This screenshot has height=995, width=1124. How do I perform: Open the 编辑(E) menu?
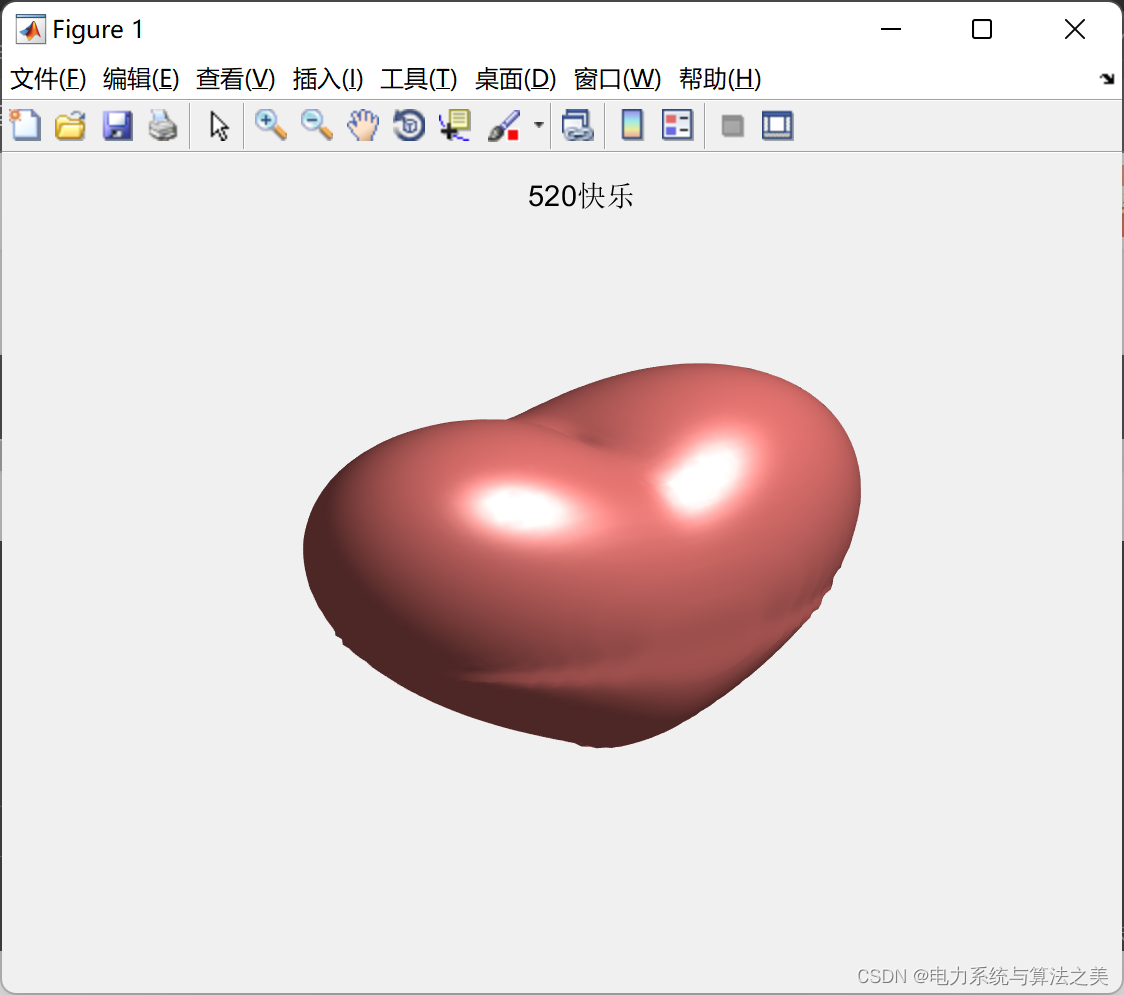click(x=140, y=79)
